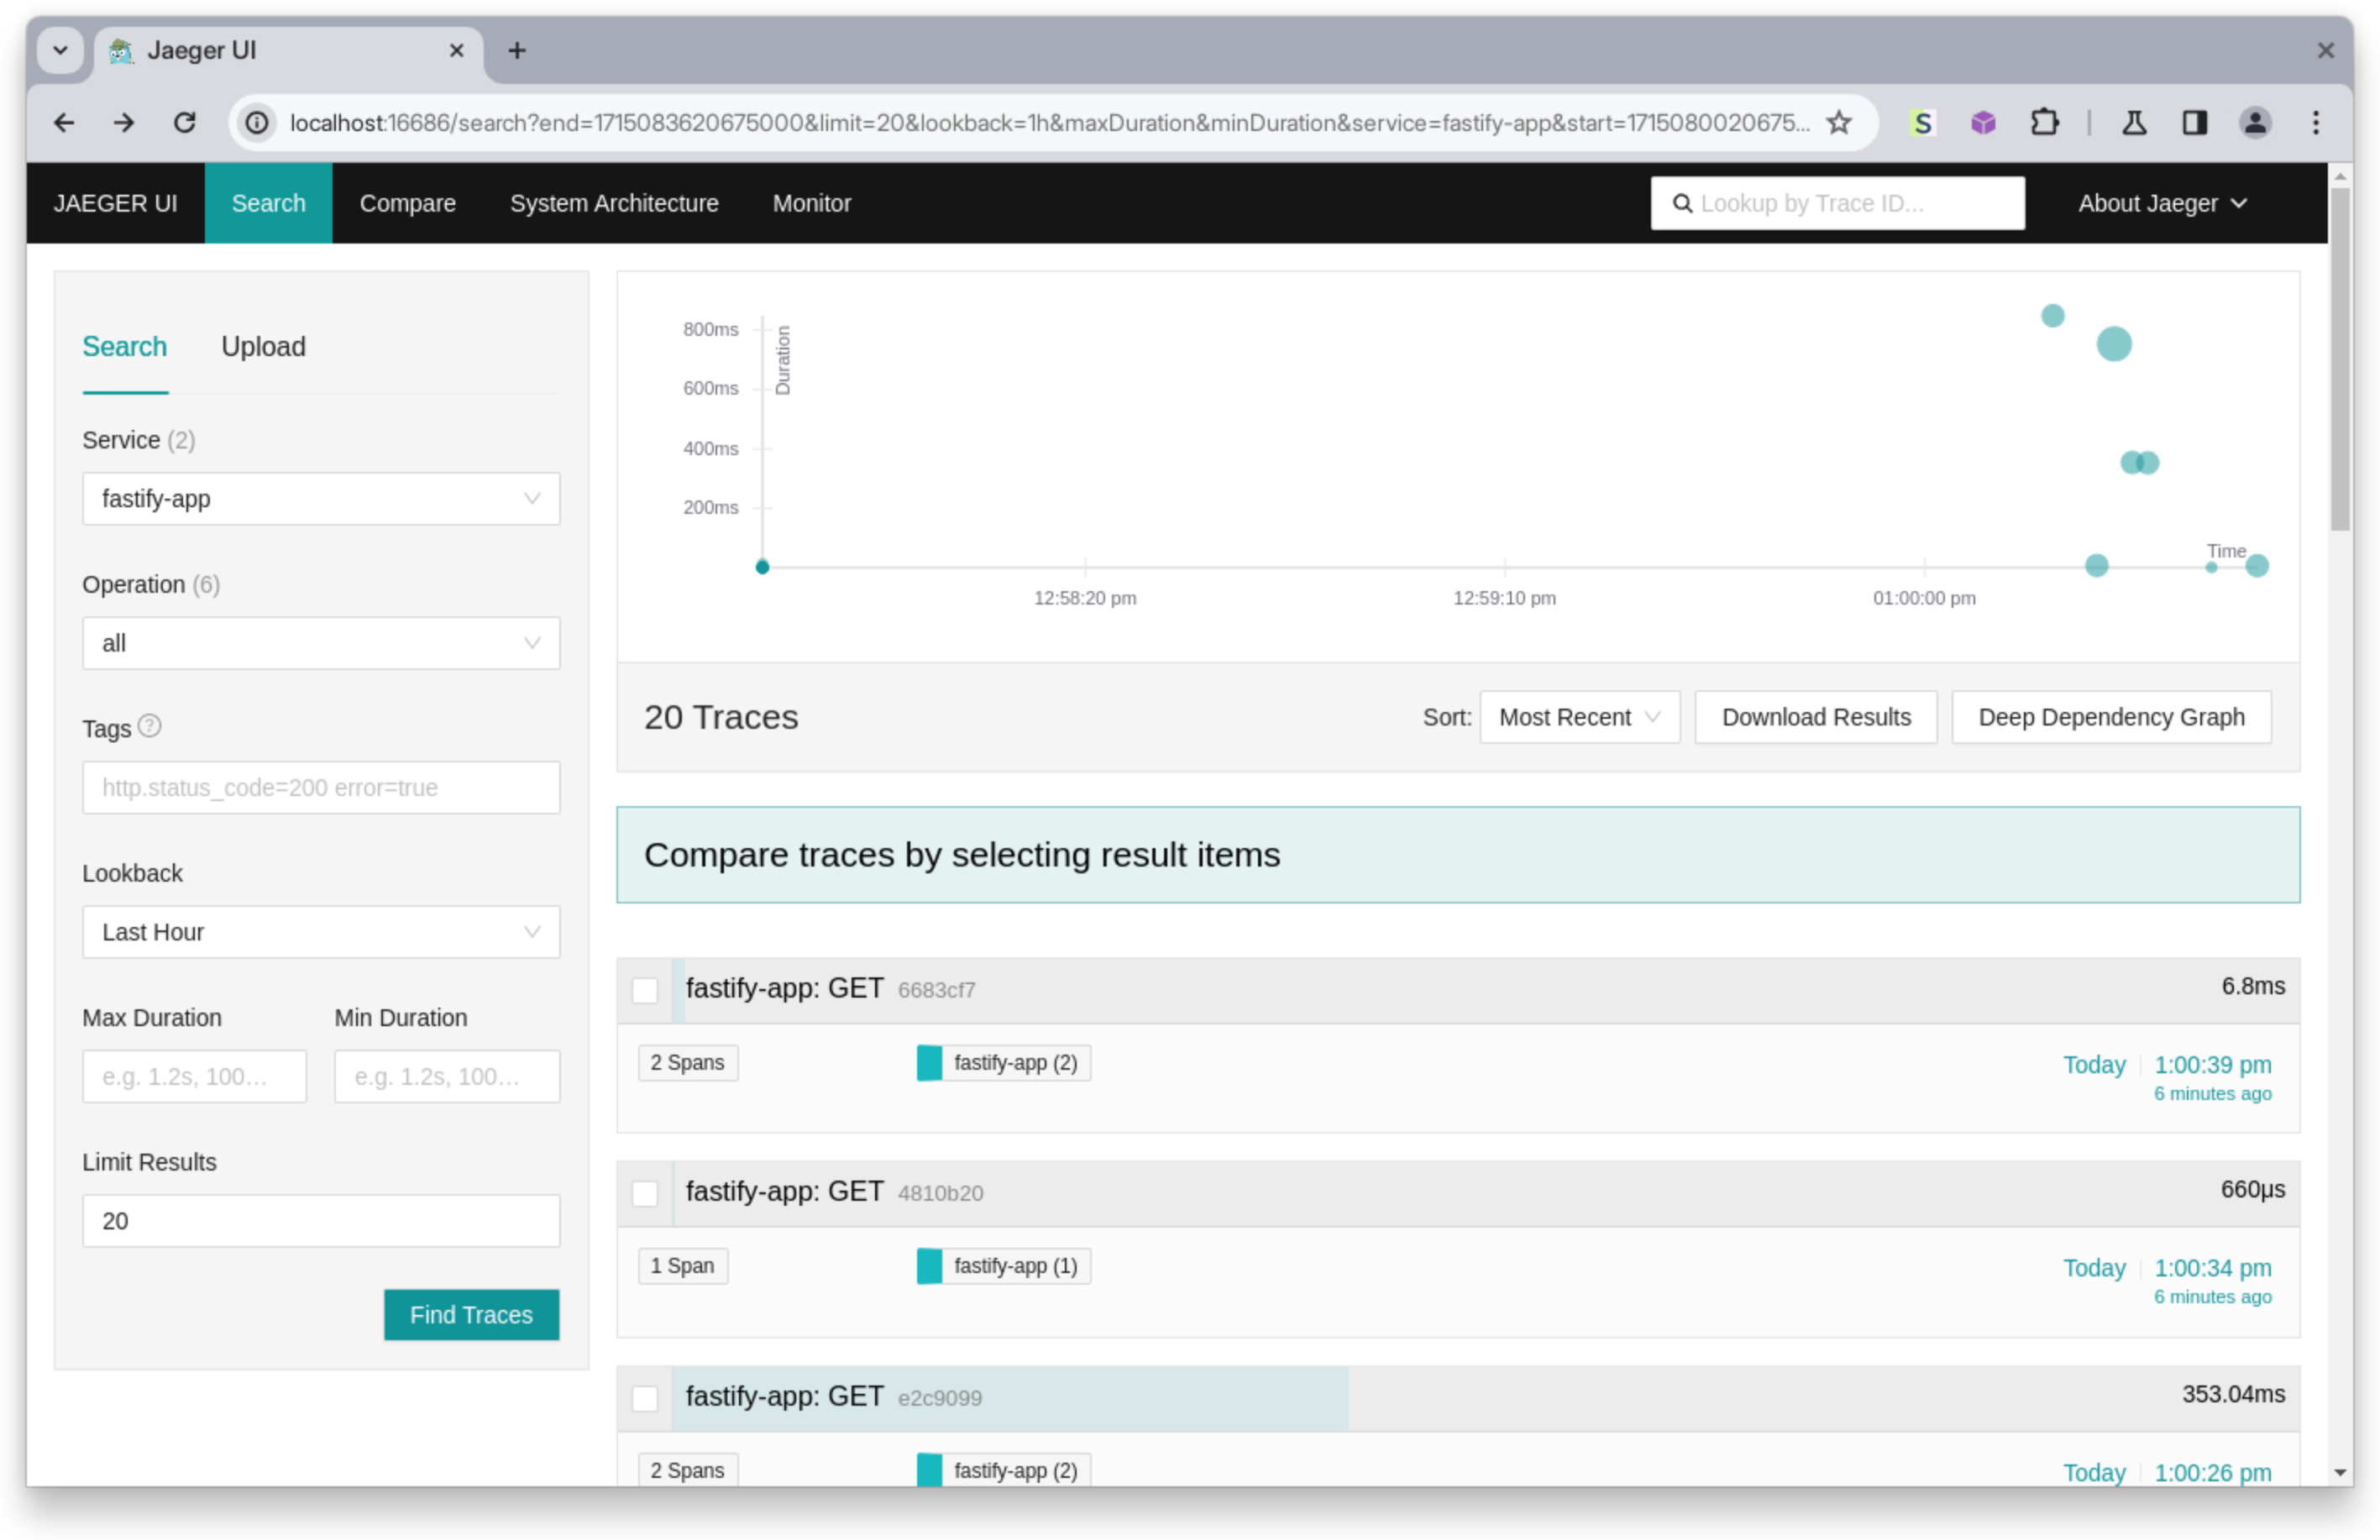
Task: Toggle the browser side panel
Action: (2194, 123)
